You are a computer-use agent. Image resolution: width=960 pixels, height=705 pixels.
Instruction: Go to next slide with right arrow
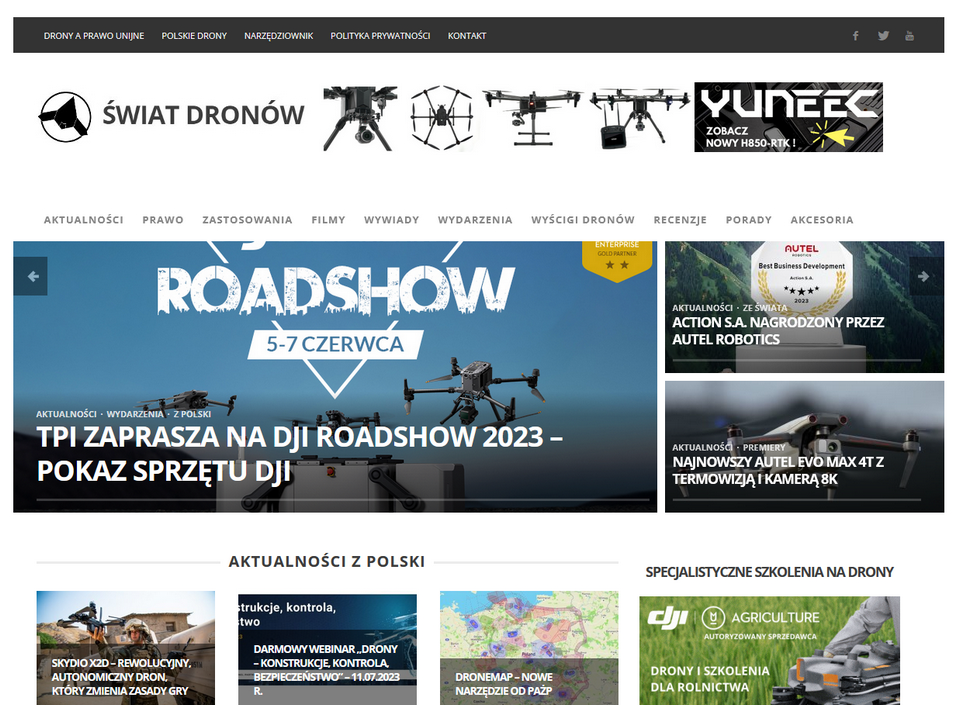(924, 277)
